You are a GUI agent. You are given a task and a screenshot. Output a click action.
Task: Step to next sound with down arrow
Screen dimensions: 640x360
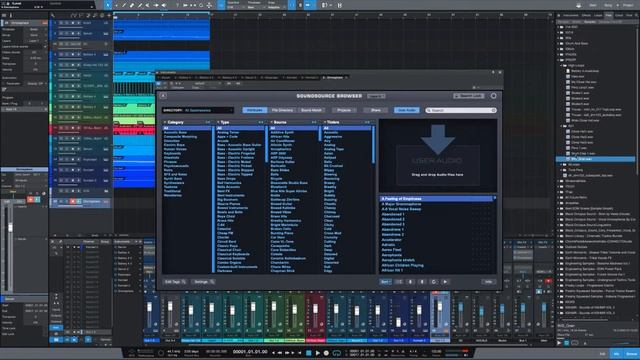point(411,282)
